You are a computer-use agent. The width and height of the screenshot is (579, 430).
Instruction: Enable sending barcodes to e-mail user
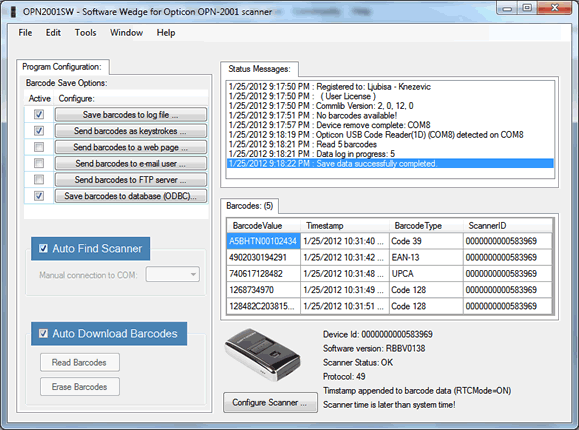[x=39, y=163]
